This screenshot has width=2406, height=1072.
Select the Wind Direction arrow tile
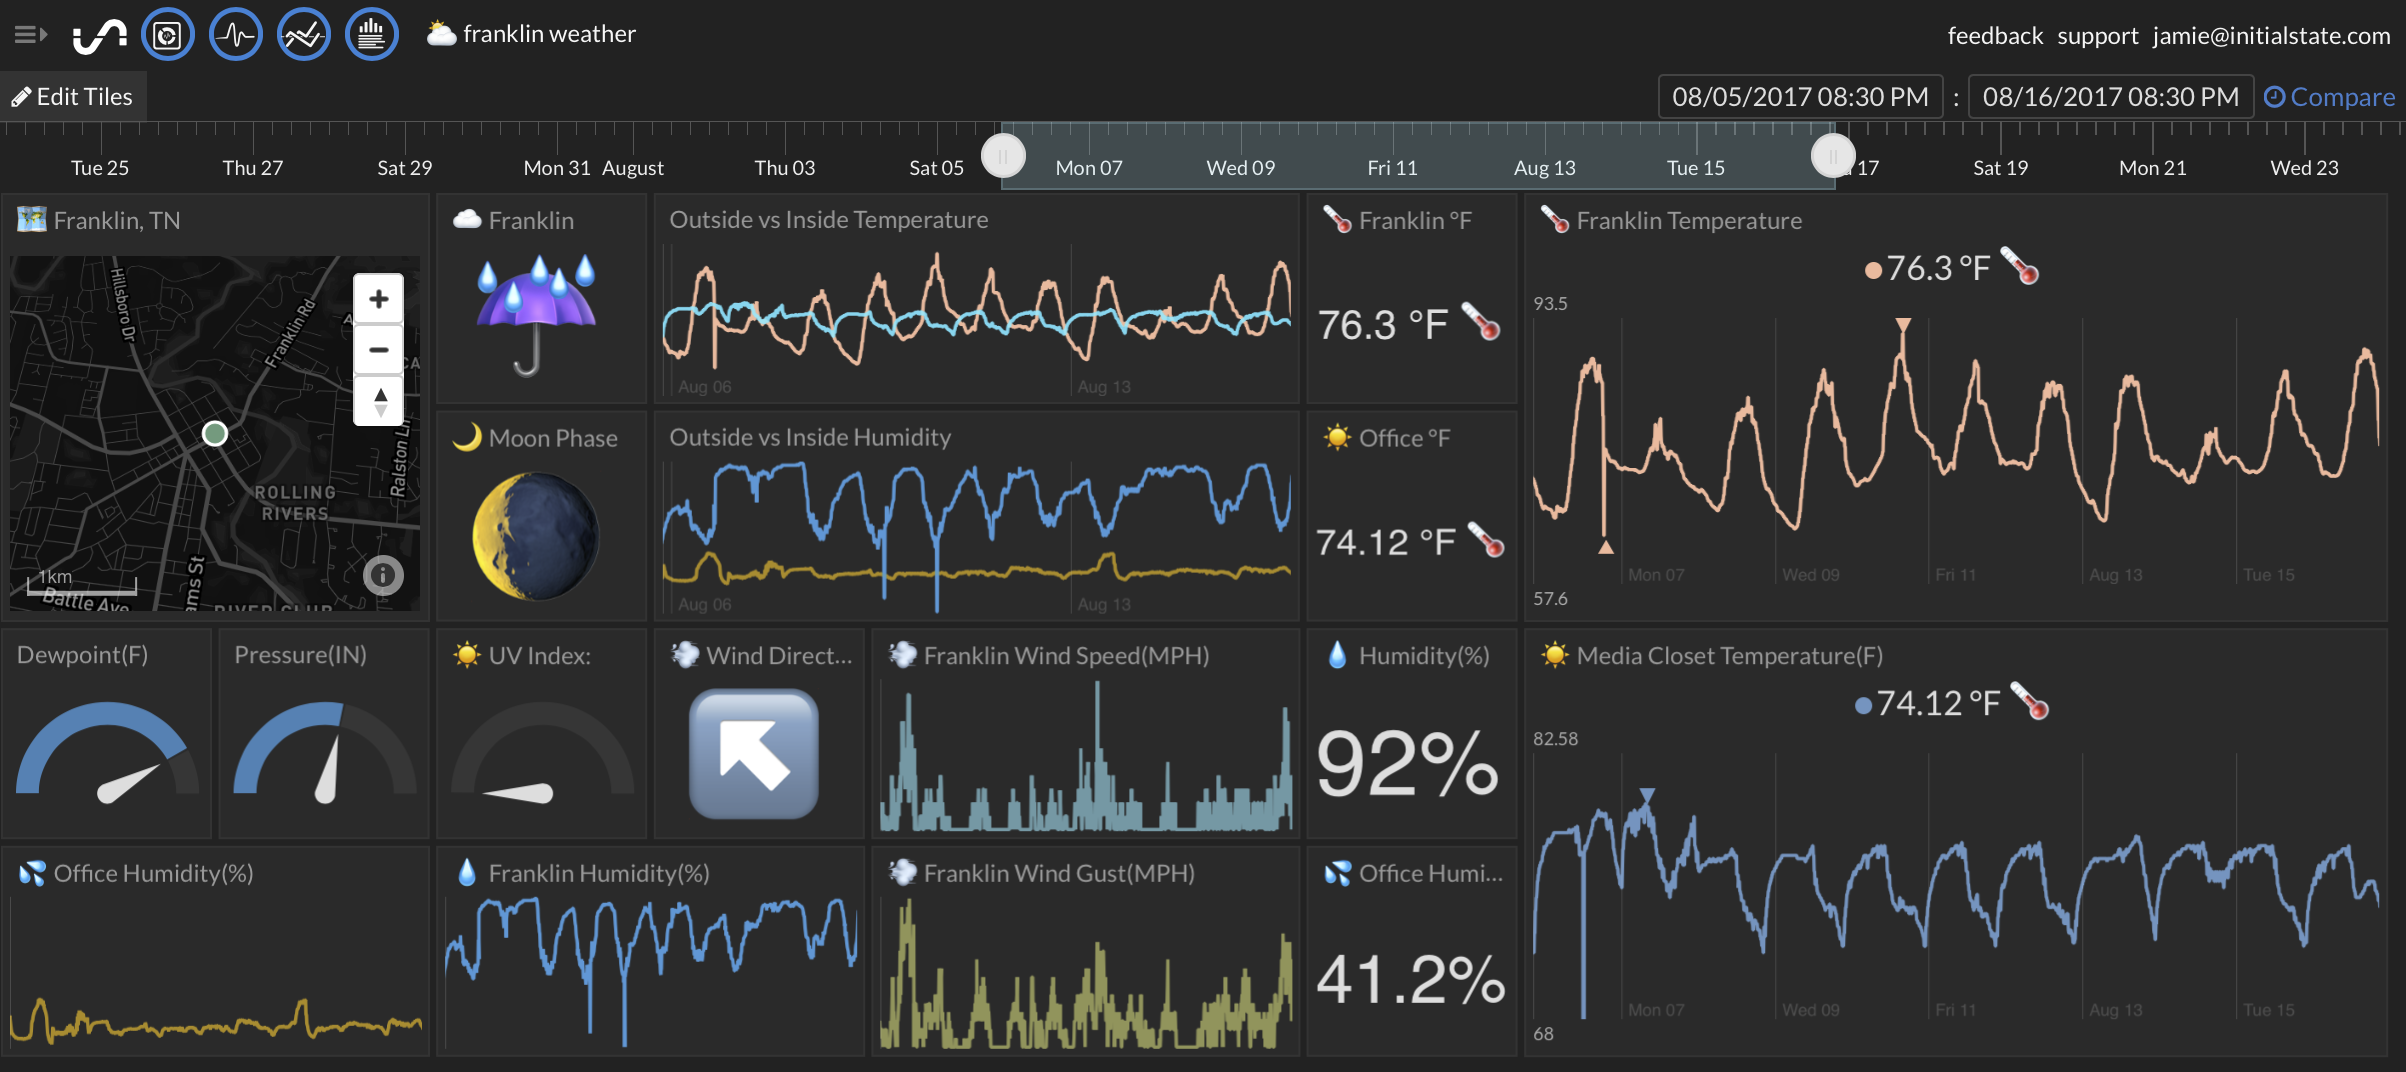[754, 753]
